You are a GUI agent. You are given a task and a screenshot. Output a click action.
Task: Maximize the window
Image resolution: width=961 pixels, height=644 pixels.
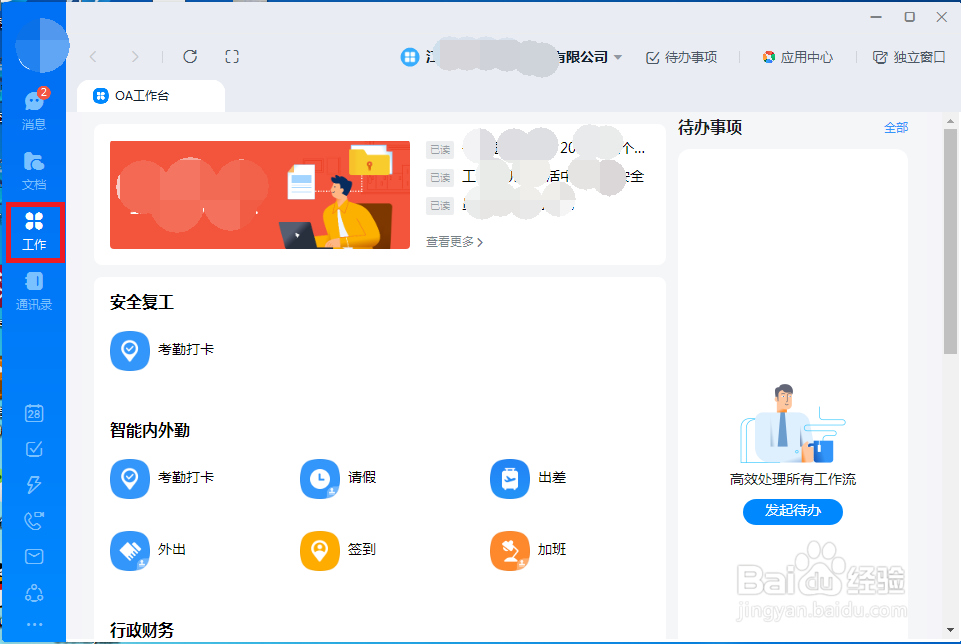coord(910,17)
